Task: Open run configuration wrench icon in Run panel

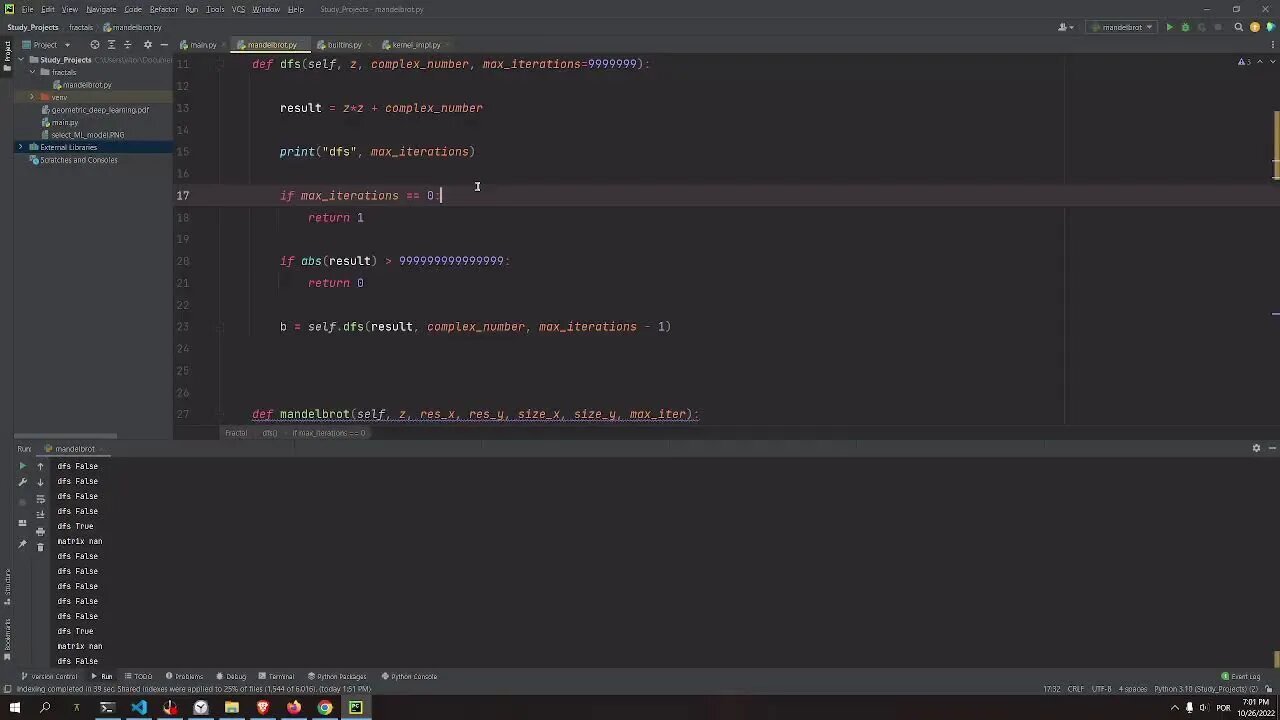Action: point(23,482)
